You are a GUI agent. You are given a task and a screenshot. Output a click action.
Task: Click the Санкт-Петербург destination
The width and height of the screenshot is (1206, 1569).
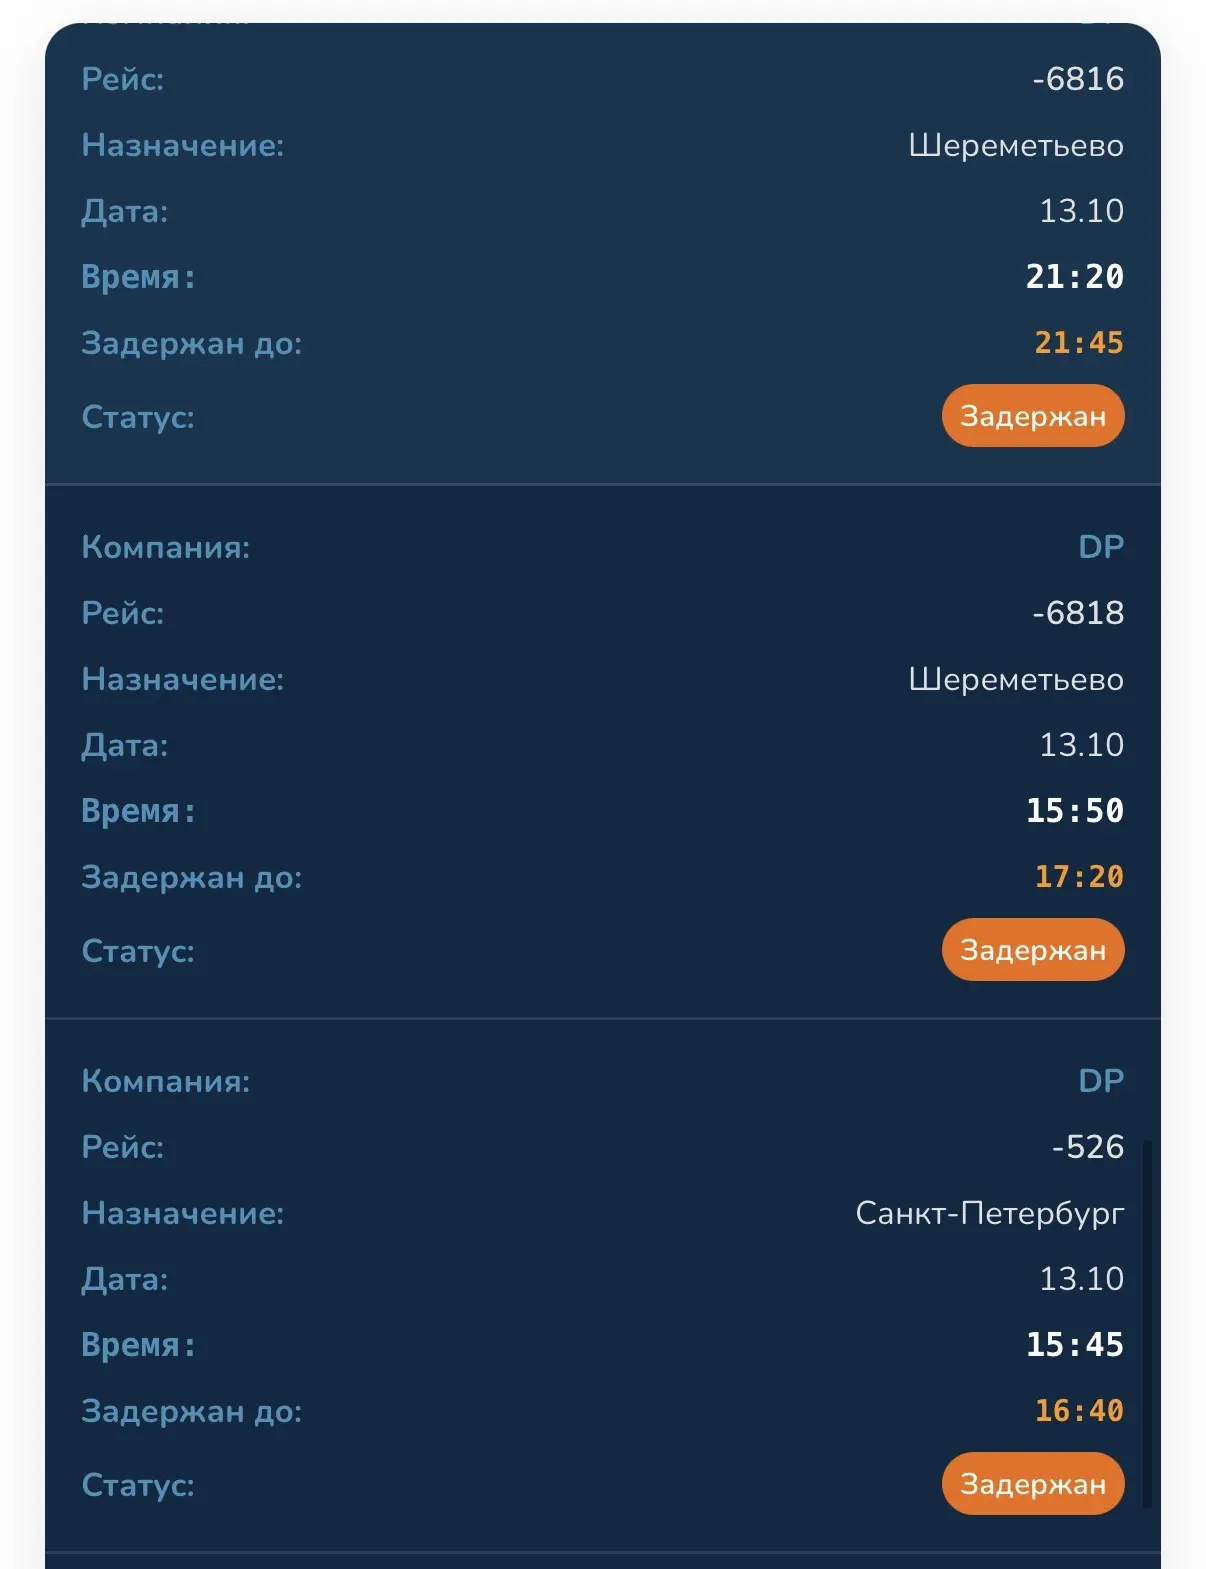tap(990, 1214)
